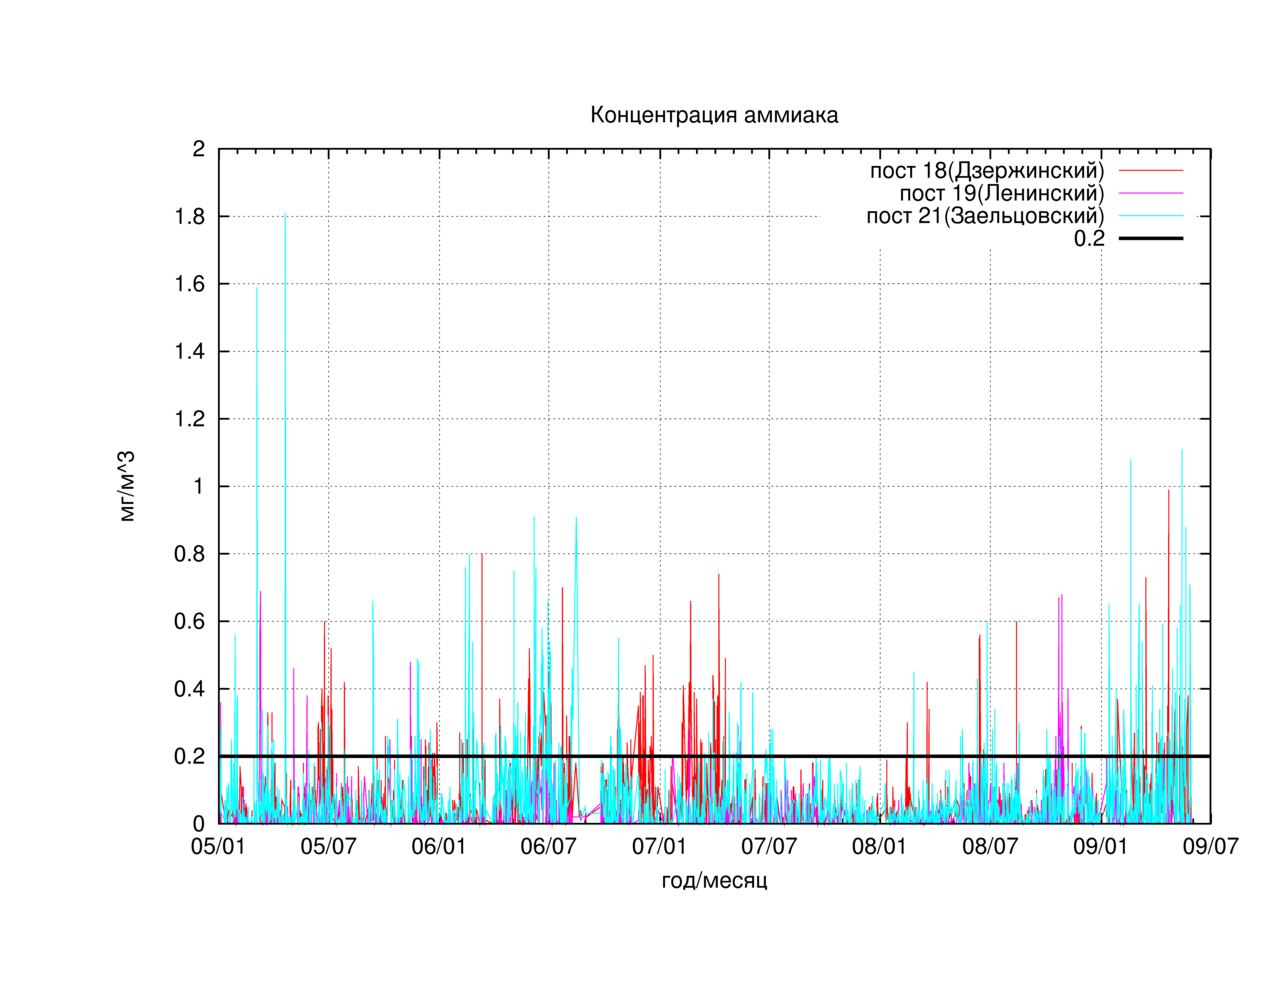
Task: Click y-axis tick value '1.4'
Action: pos(189,351)
